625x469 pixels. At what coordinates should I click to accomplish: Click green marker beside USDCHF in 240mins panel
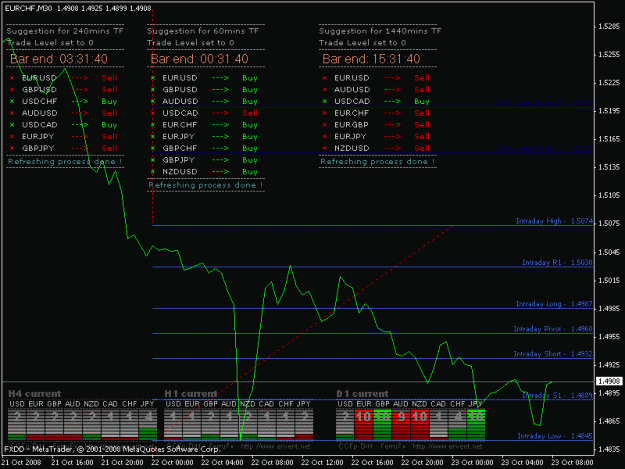(x=12, y=101)
